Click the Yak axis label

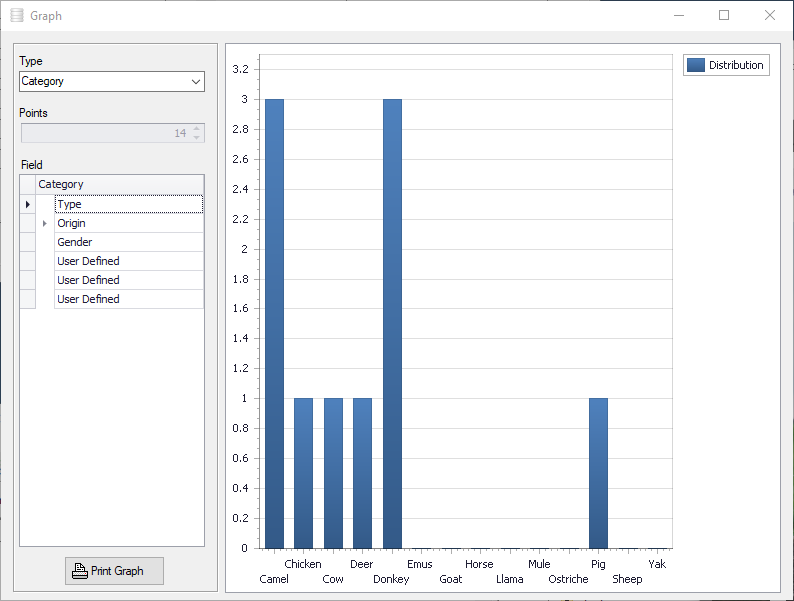(657, 564)
